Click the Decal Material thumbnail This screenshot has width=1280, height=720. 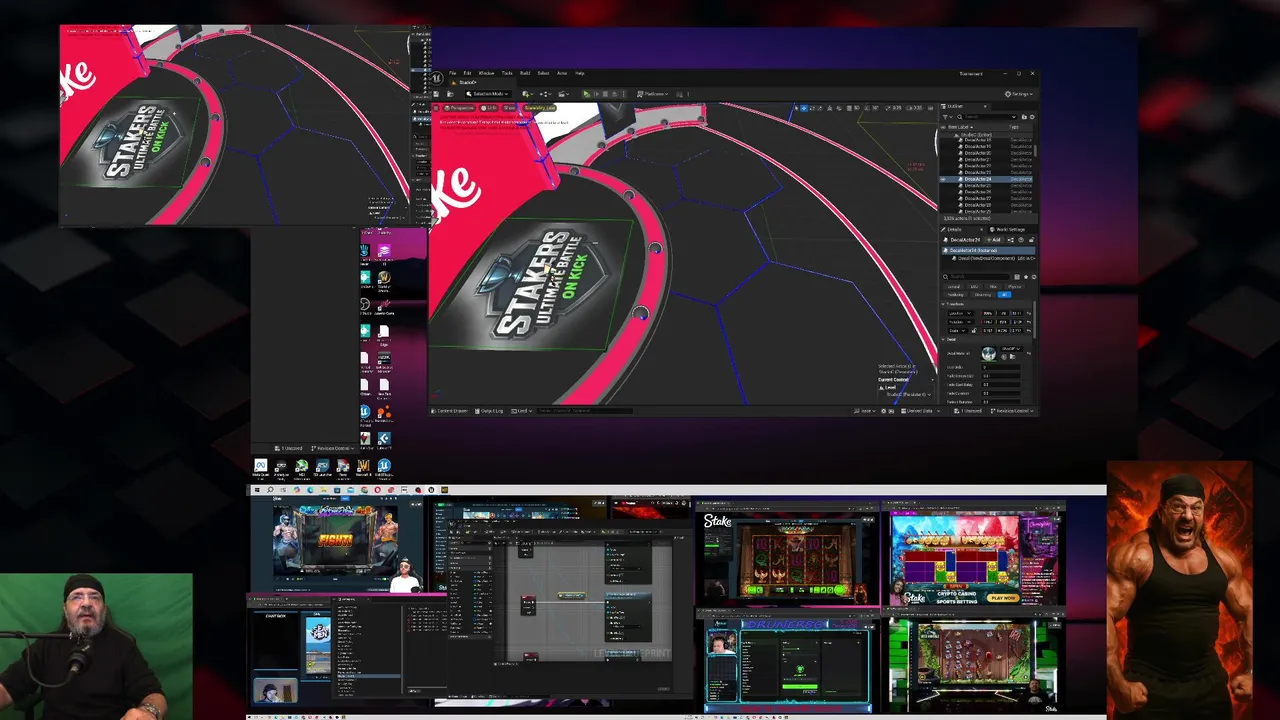point(989,353)
